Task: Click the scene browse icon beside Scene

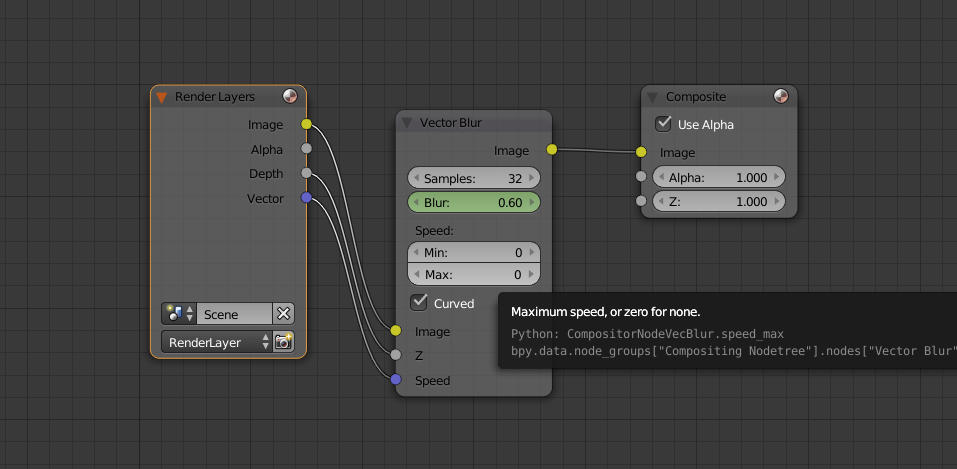Action: (179, 314)
